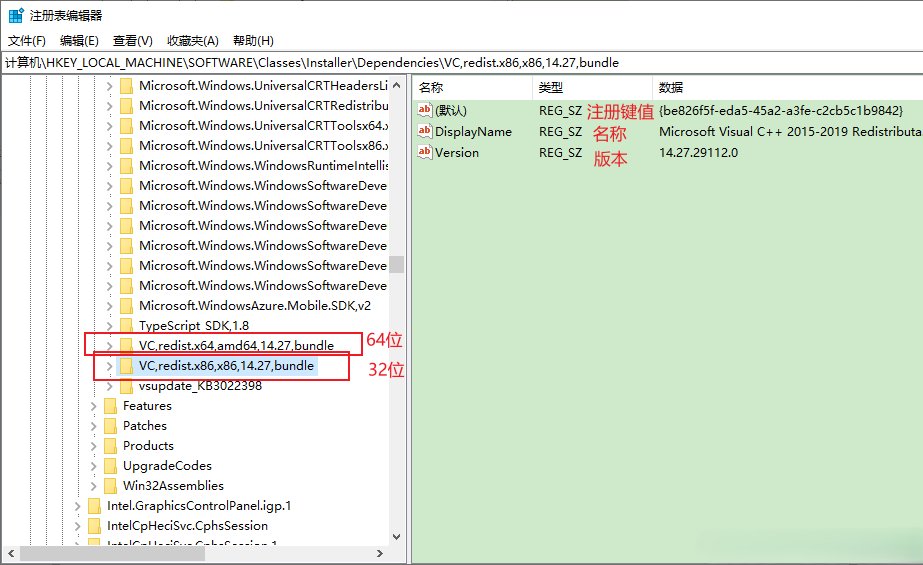Image resolution: width=923 pixels, height=565 pixels.
Task: Expand the Win32Assemblies key
Action: [x=94, y=486]
